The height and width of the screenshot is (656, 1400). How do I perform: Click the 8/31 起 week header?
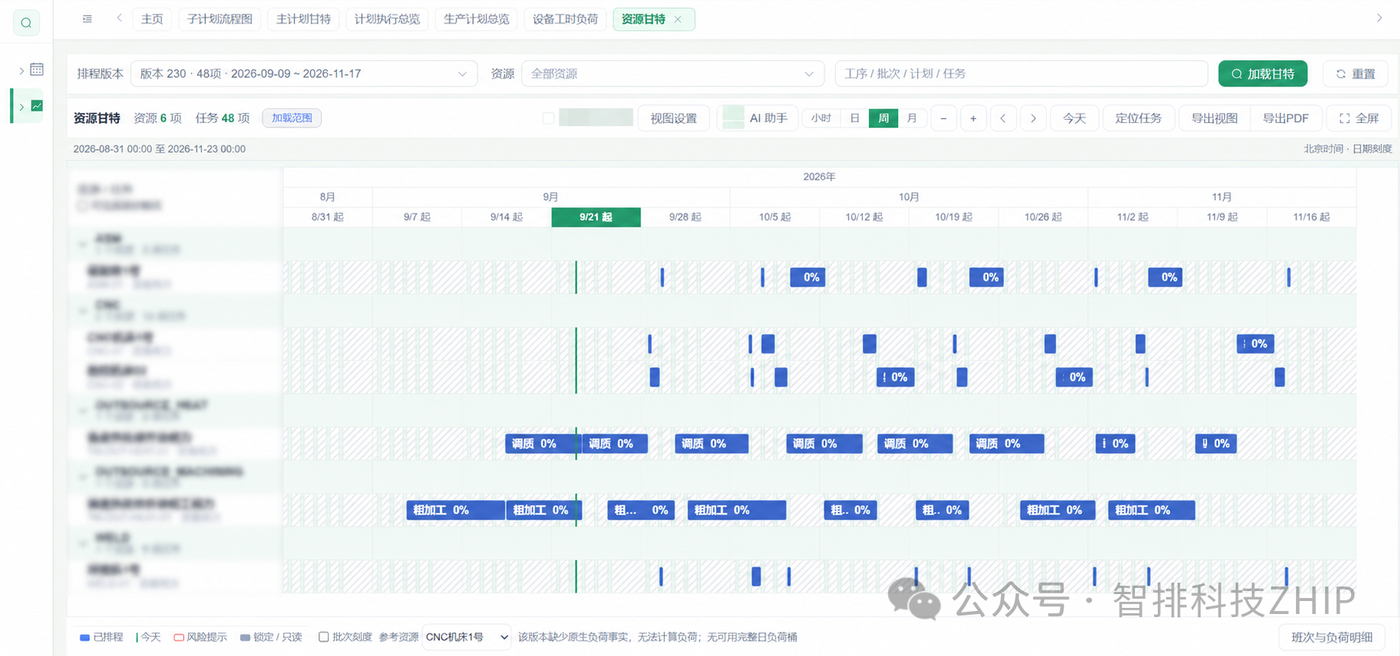[327, 217]
